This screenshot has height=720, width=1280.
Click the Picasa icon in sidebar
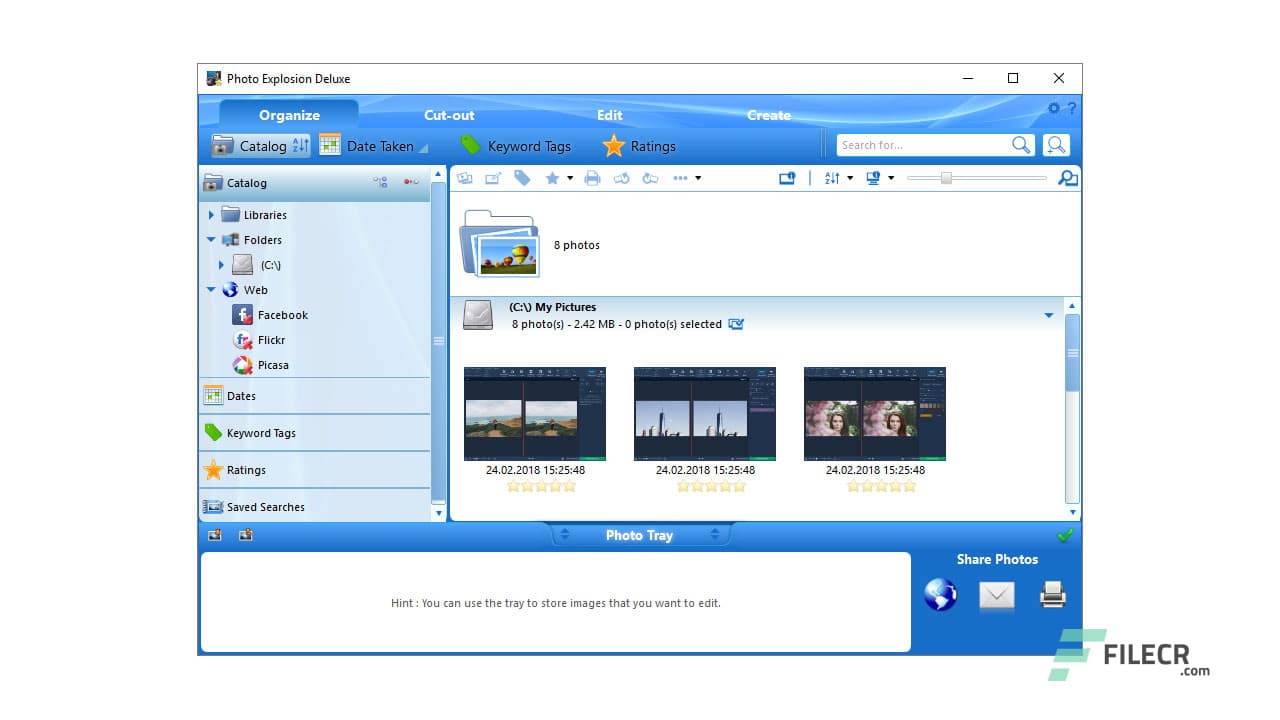[x=242, y=365]
